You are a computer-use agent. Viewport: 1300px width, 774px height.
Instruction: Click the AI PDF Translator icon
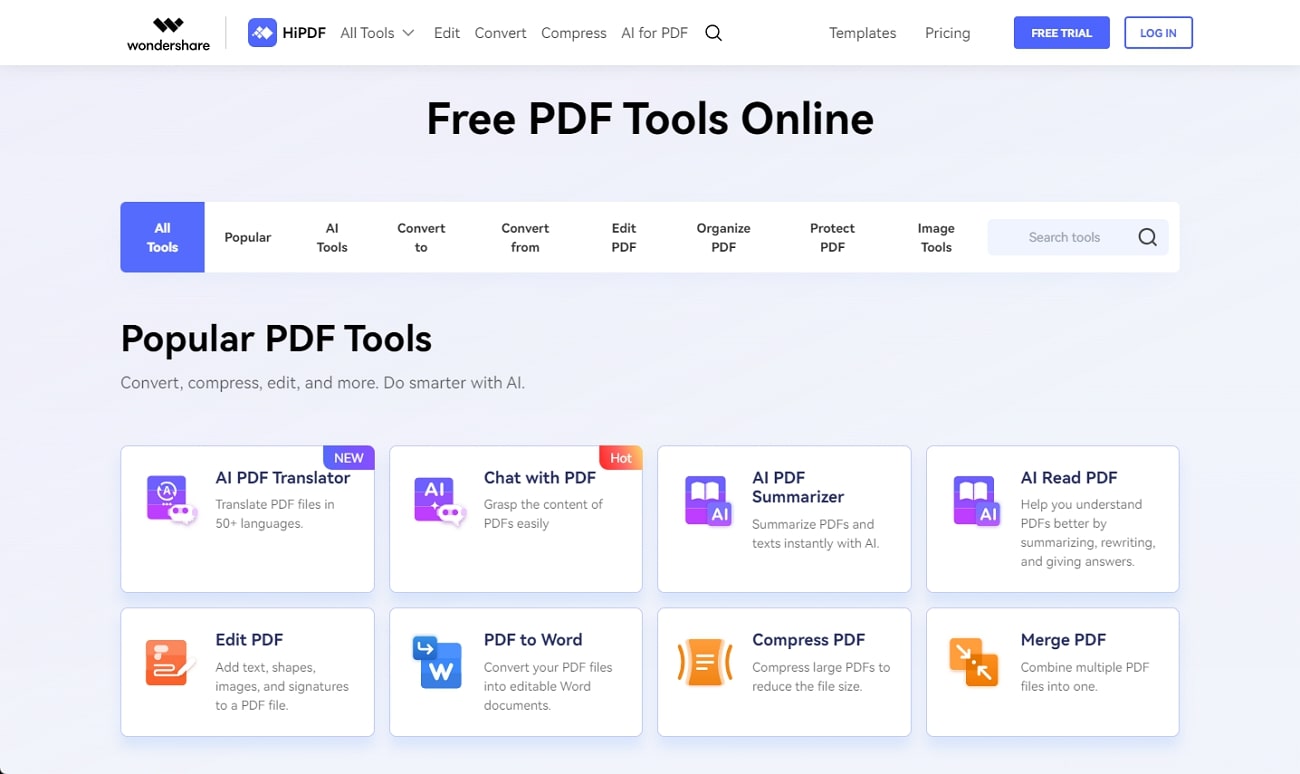tap(171, 501)
